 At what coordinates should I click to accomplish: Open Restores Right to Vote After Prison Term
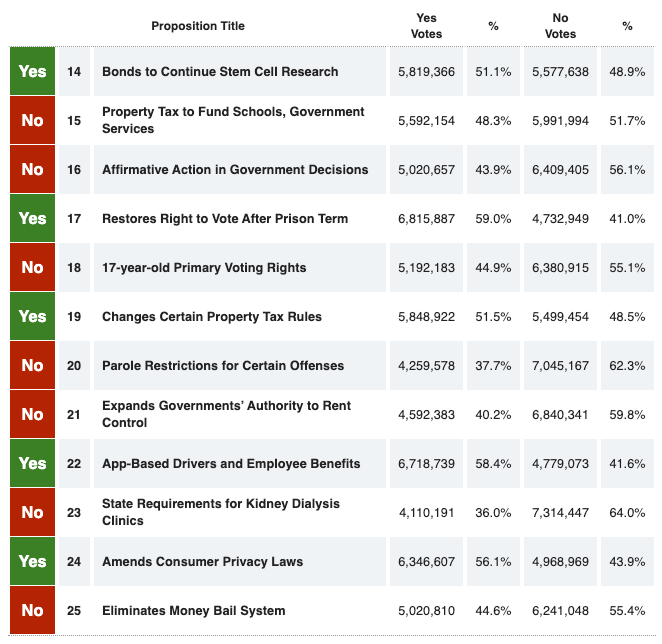225,219
